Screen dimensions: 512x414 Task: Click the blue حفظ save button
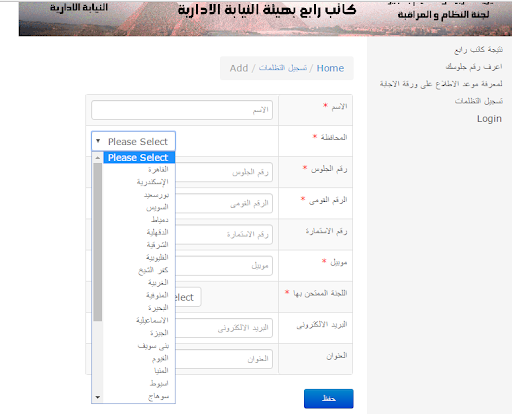point(329,399)
